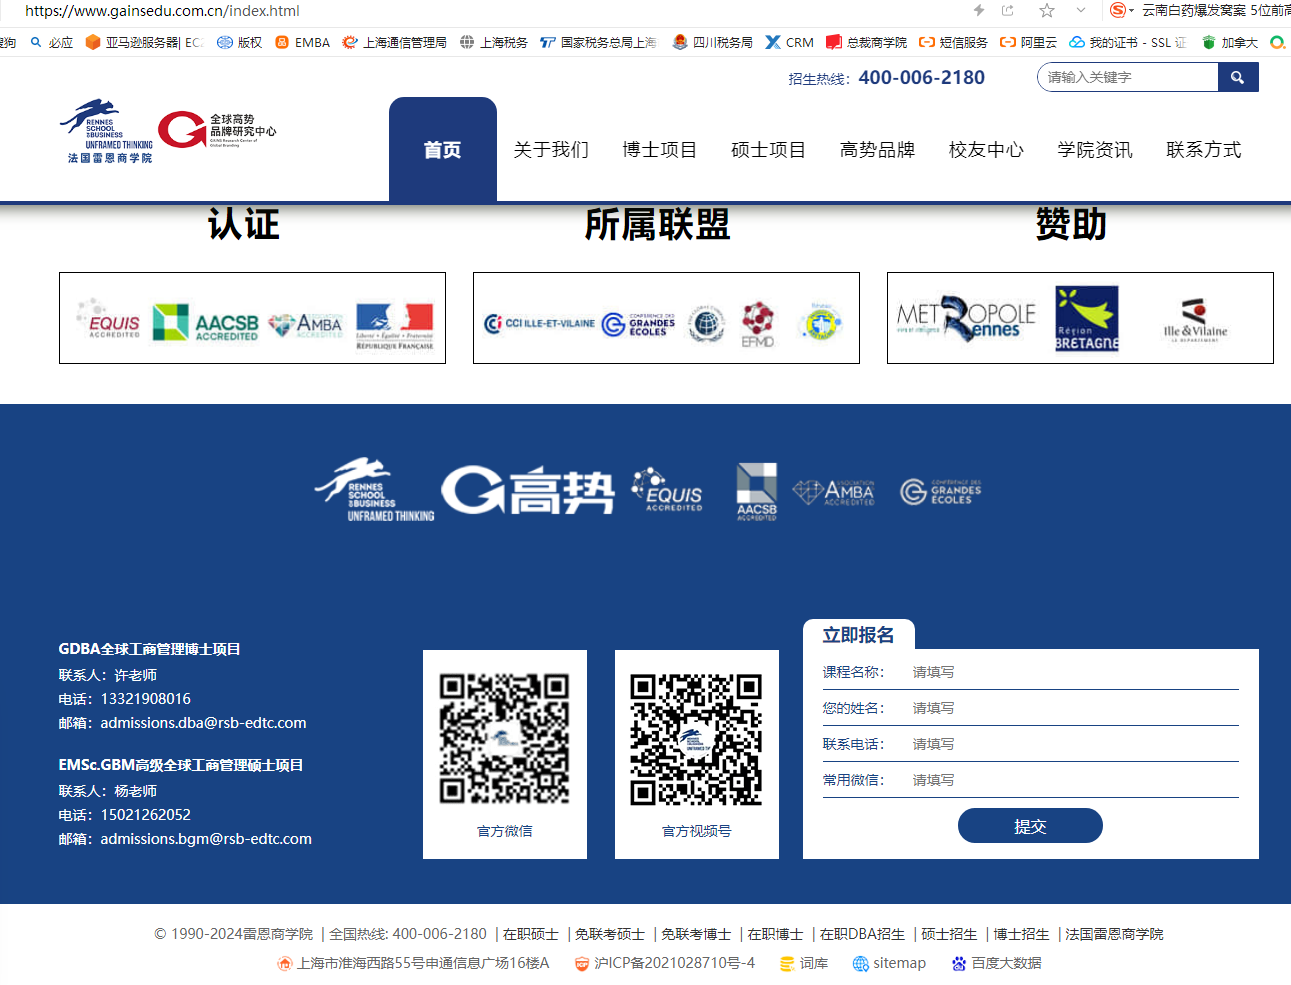The height and width of the screenshot is (985, 1291).
Task: Go to the 联系方式 menu item
Action: tap(1203, 150)
